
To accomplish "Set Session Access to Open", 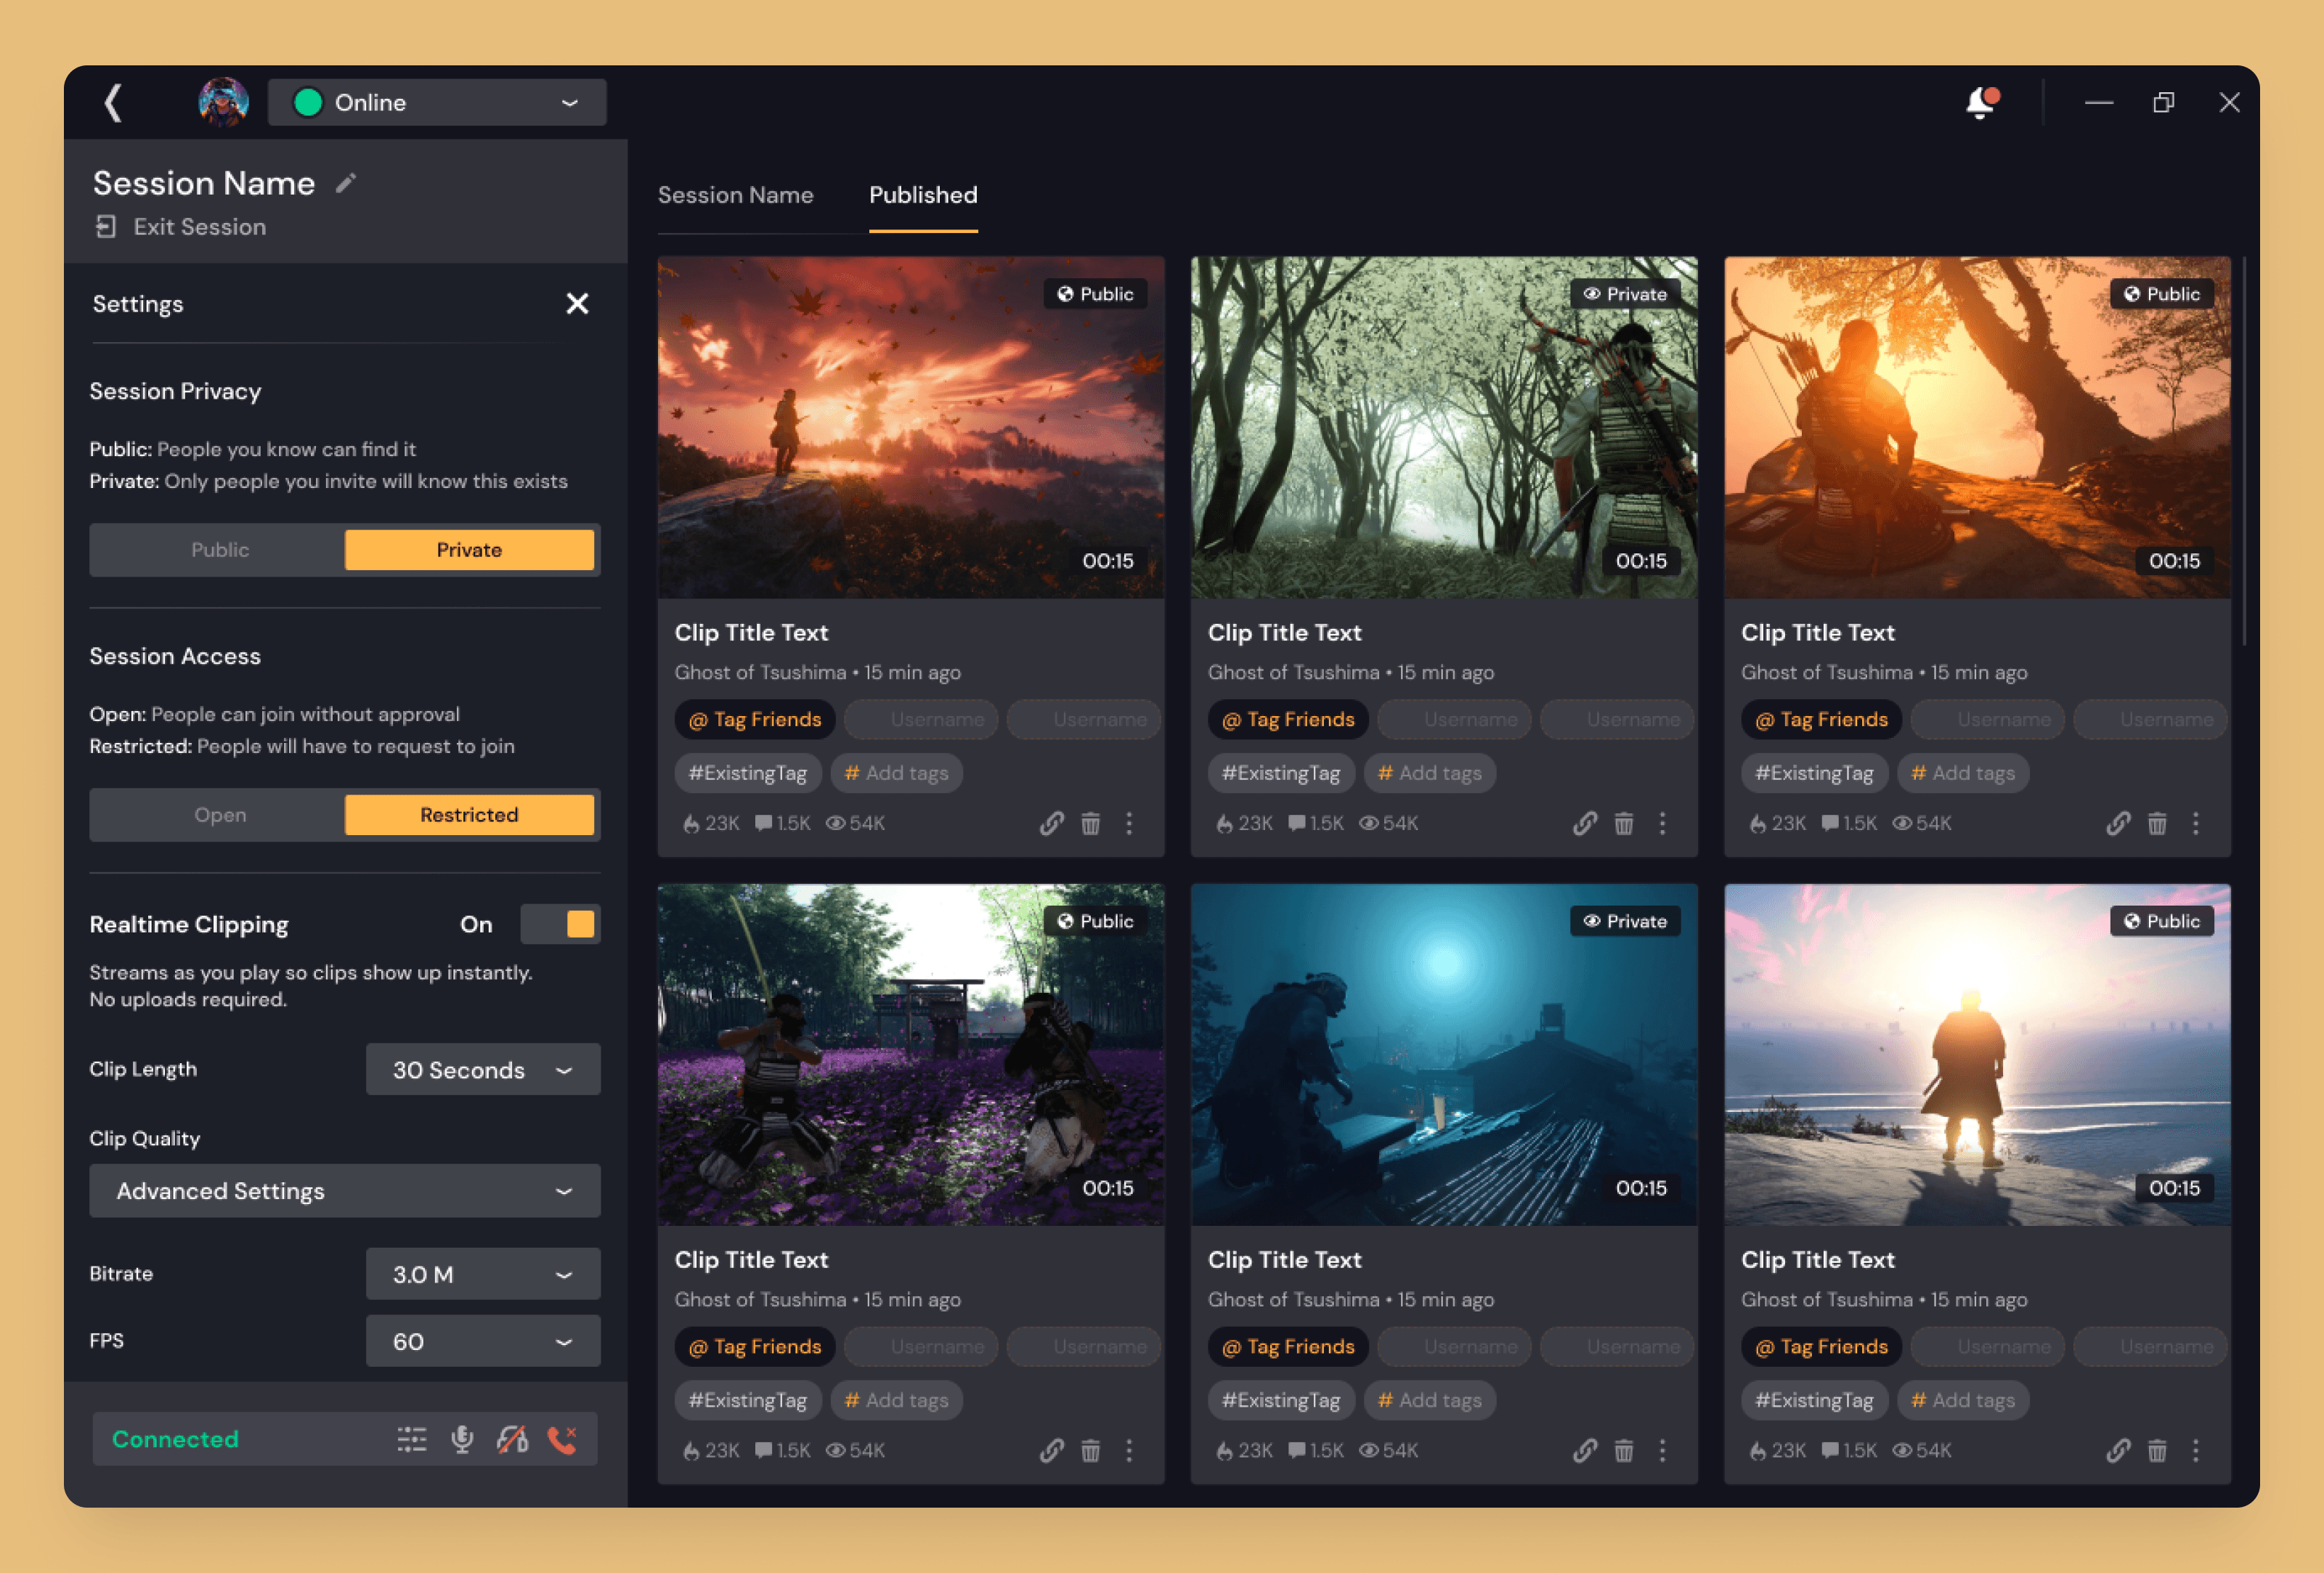I will (x=220, y=815).
